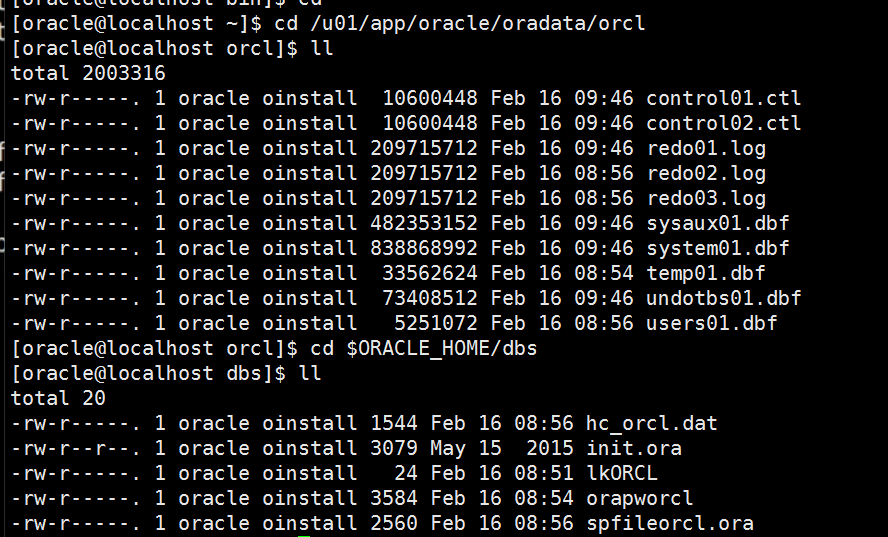The width and height of the screenshot is (888, 537).
Task: Click the 'total 2003316' line
Action: 88,73
